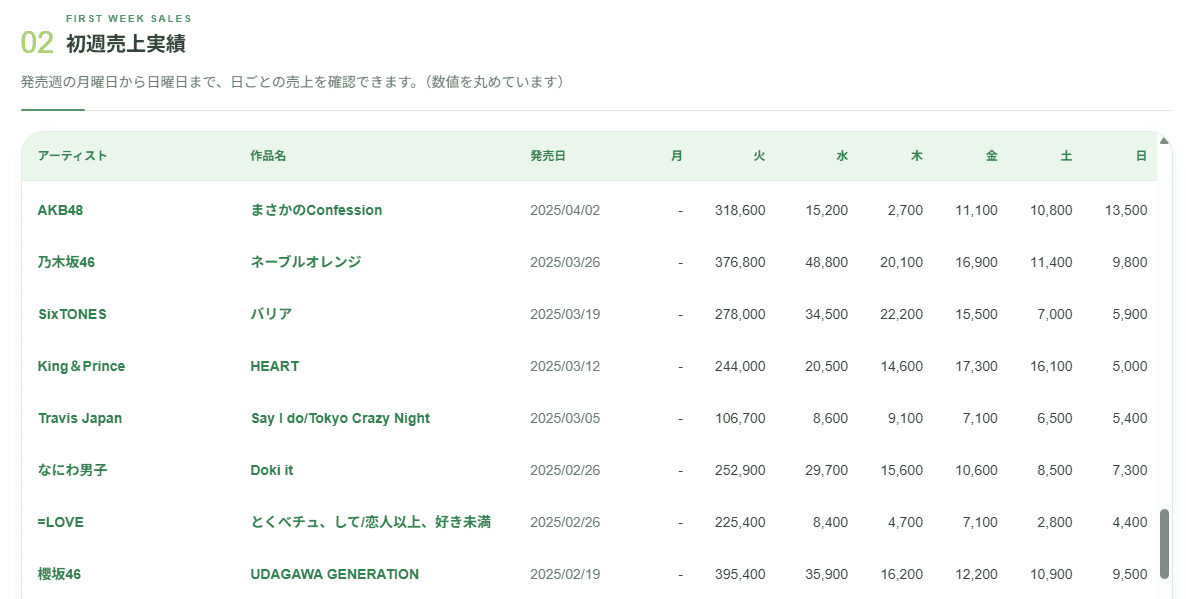Click なにわ男子 Friday value 10,600
1186x599 pixels.
[x=976, y=470]
